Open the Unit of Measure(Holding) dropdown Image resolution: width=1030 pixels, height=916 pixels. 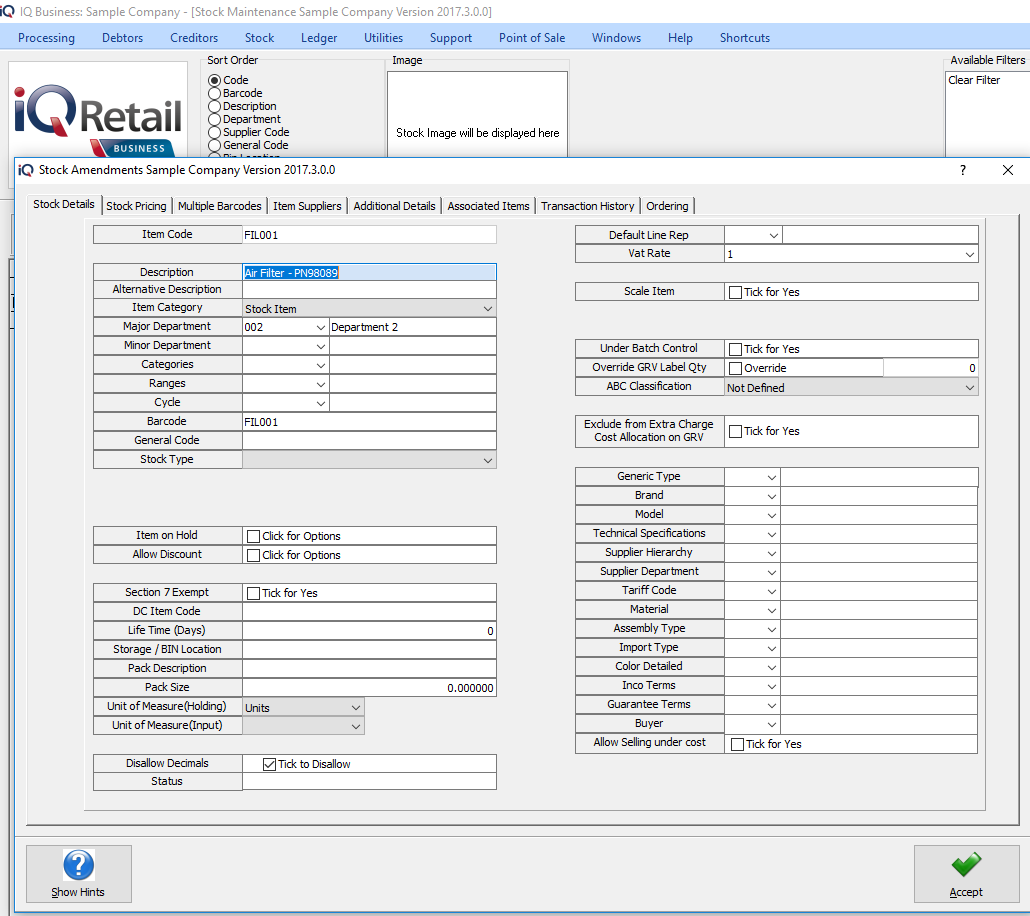tap(355, 708)
